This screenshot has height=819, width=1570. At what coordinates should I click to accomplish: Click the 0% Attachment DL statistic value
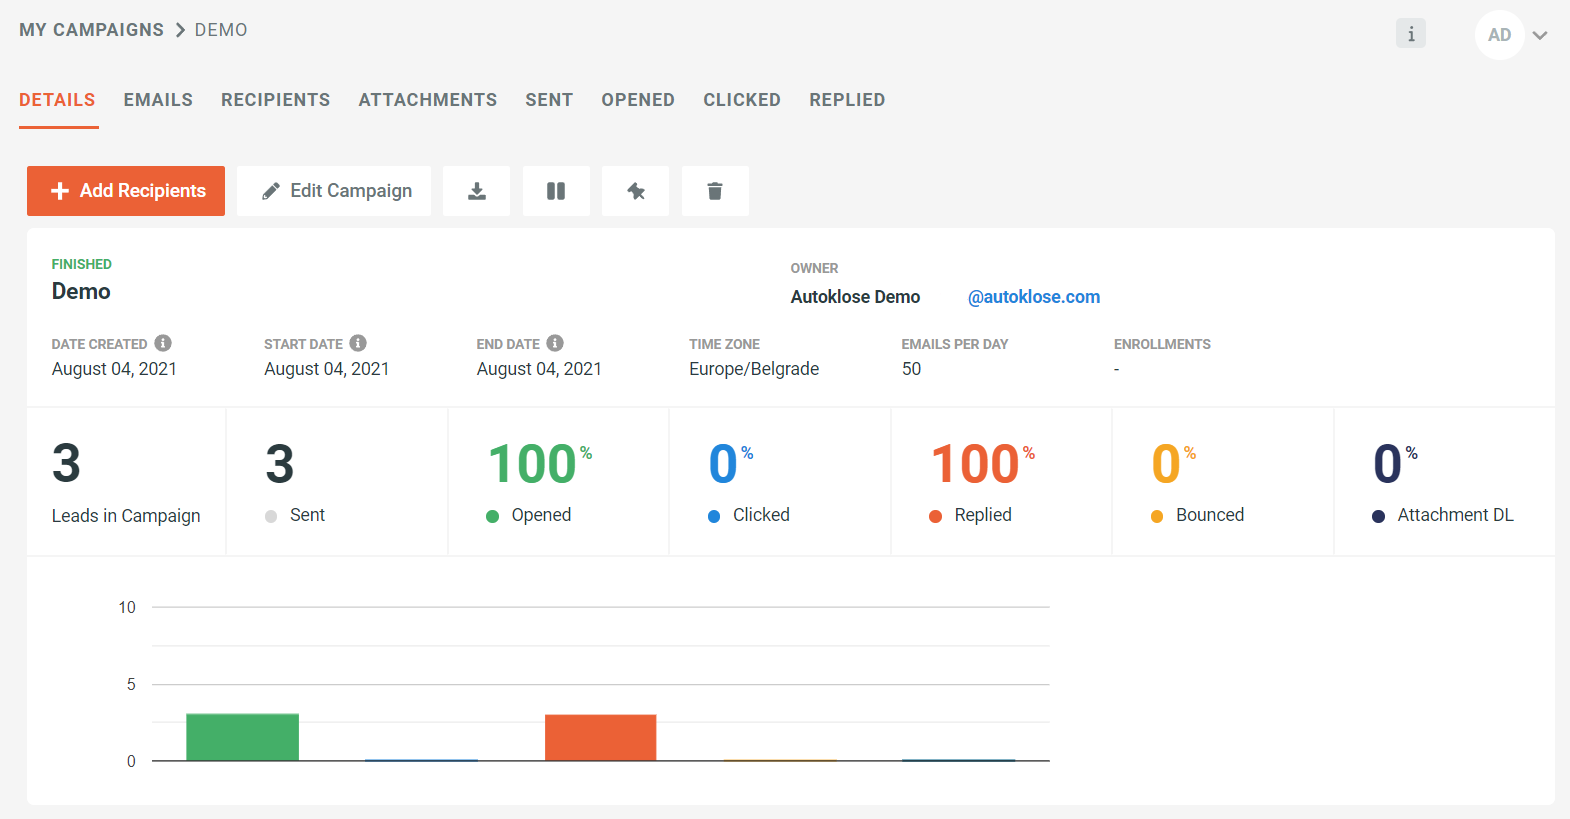pyautogui.click(x=1395, y=464)
